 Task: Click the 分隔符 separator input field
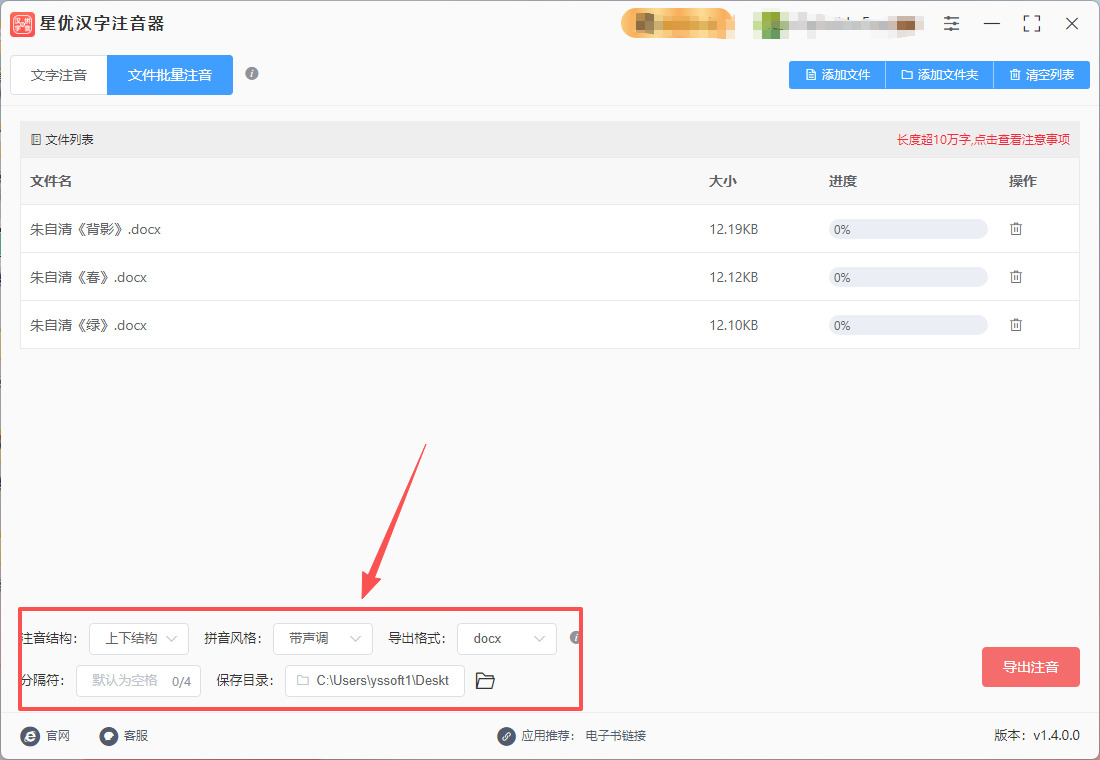coord(138,681)
